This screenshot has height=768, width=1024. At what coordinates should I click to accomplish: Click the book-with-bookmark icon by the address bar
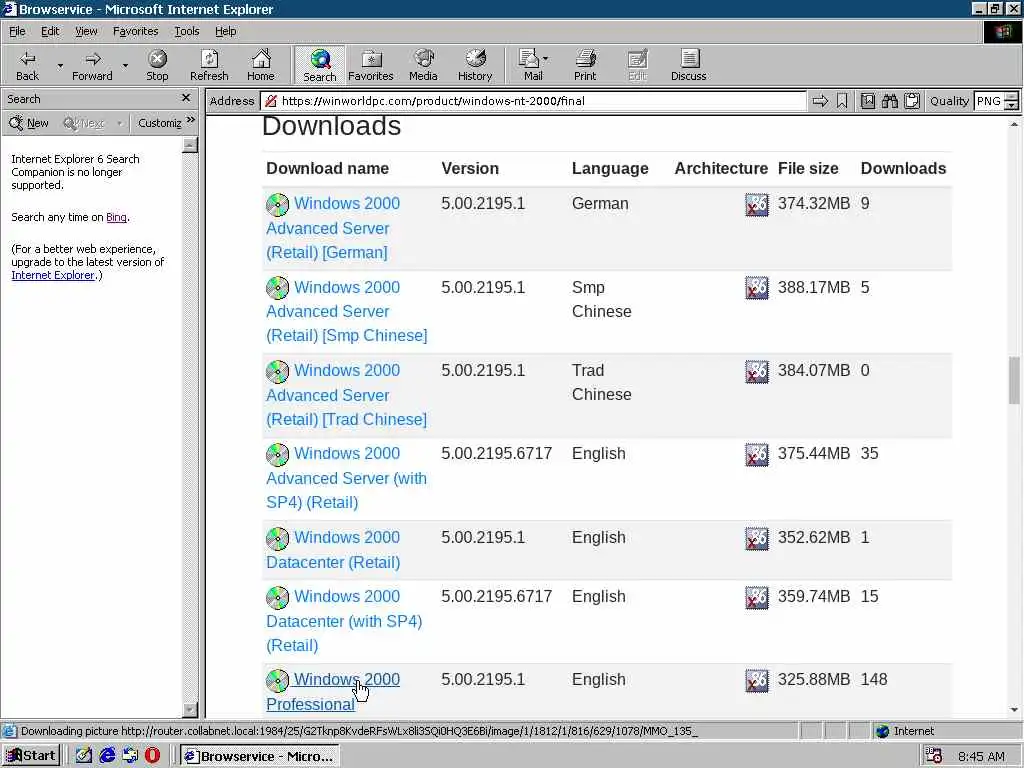(x=867, y=101)
